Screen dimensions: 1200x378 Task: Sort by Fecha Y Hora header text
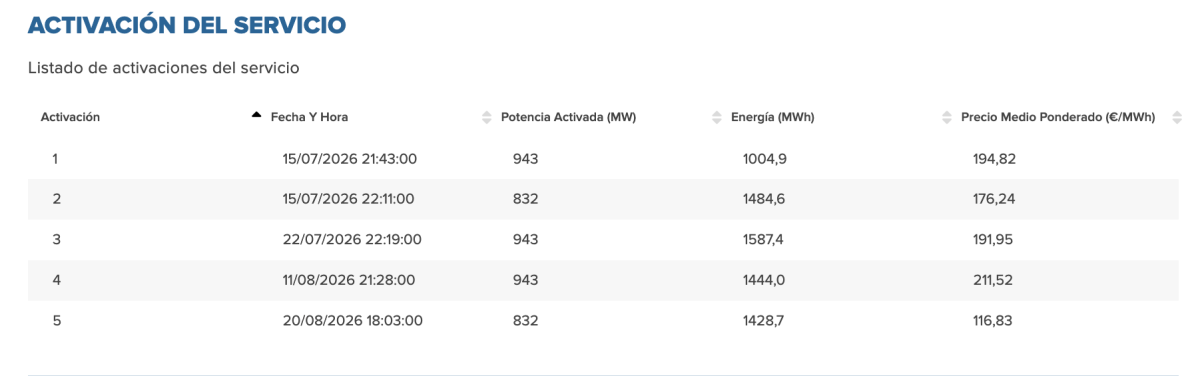pos(309,117)
